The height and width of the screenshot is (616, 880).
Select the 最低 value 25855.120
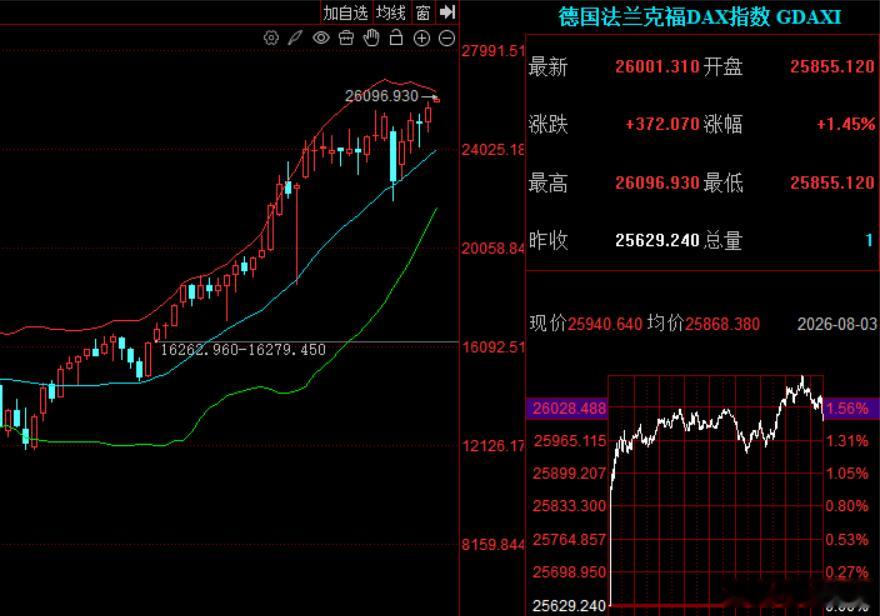[832, 183]
